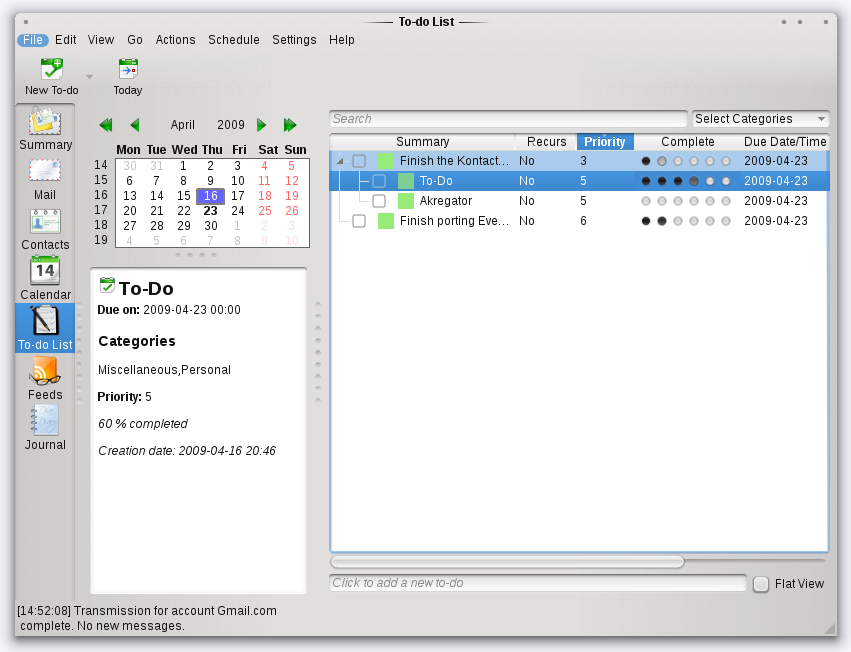Image resolution: width=851 pixels, height=652 pixels.
Task: Select the To-do List sidebar icon
Action: click(x=45, y=328)
